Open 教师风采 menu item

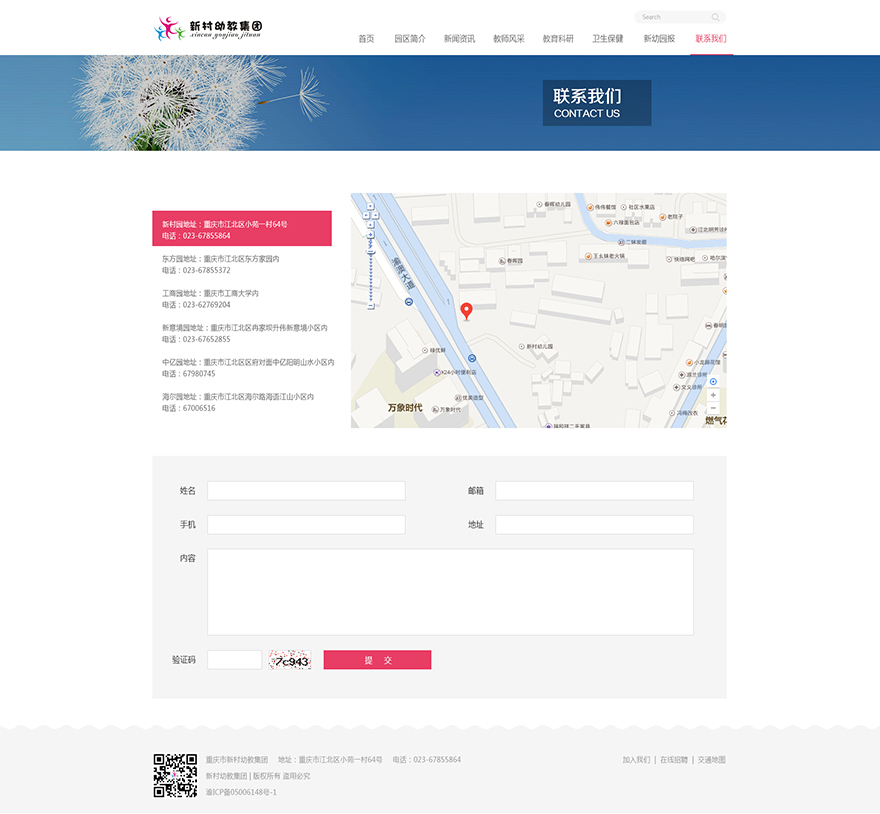tap(508, 39)
